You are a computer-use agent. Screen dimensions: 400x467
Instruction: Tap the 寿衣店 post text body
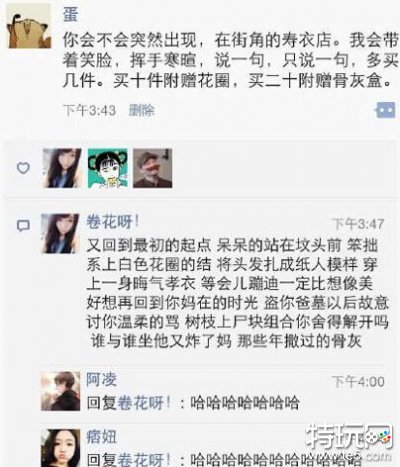point(230,60)
